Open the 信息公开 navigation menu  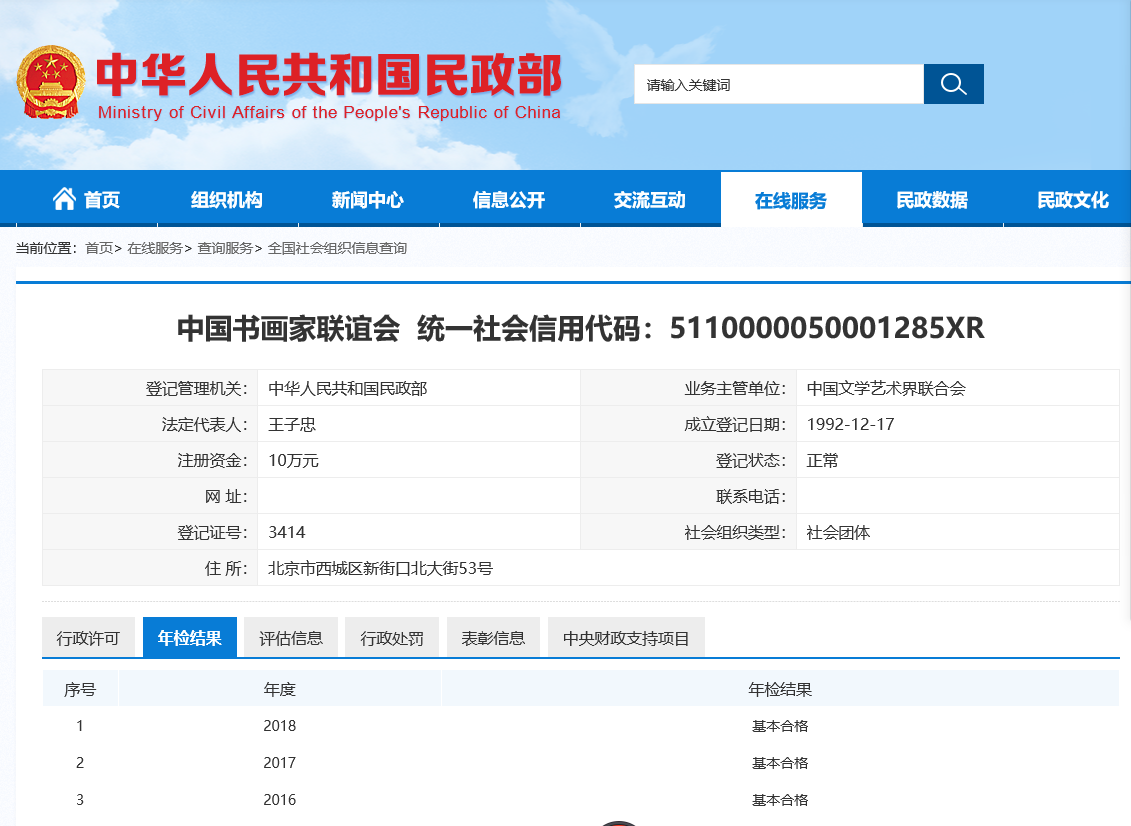point(509,200)
